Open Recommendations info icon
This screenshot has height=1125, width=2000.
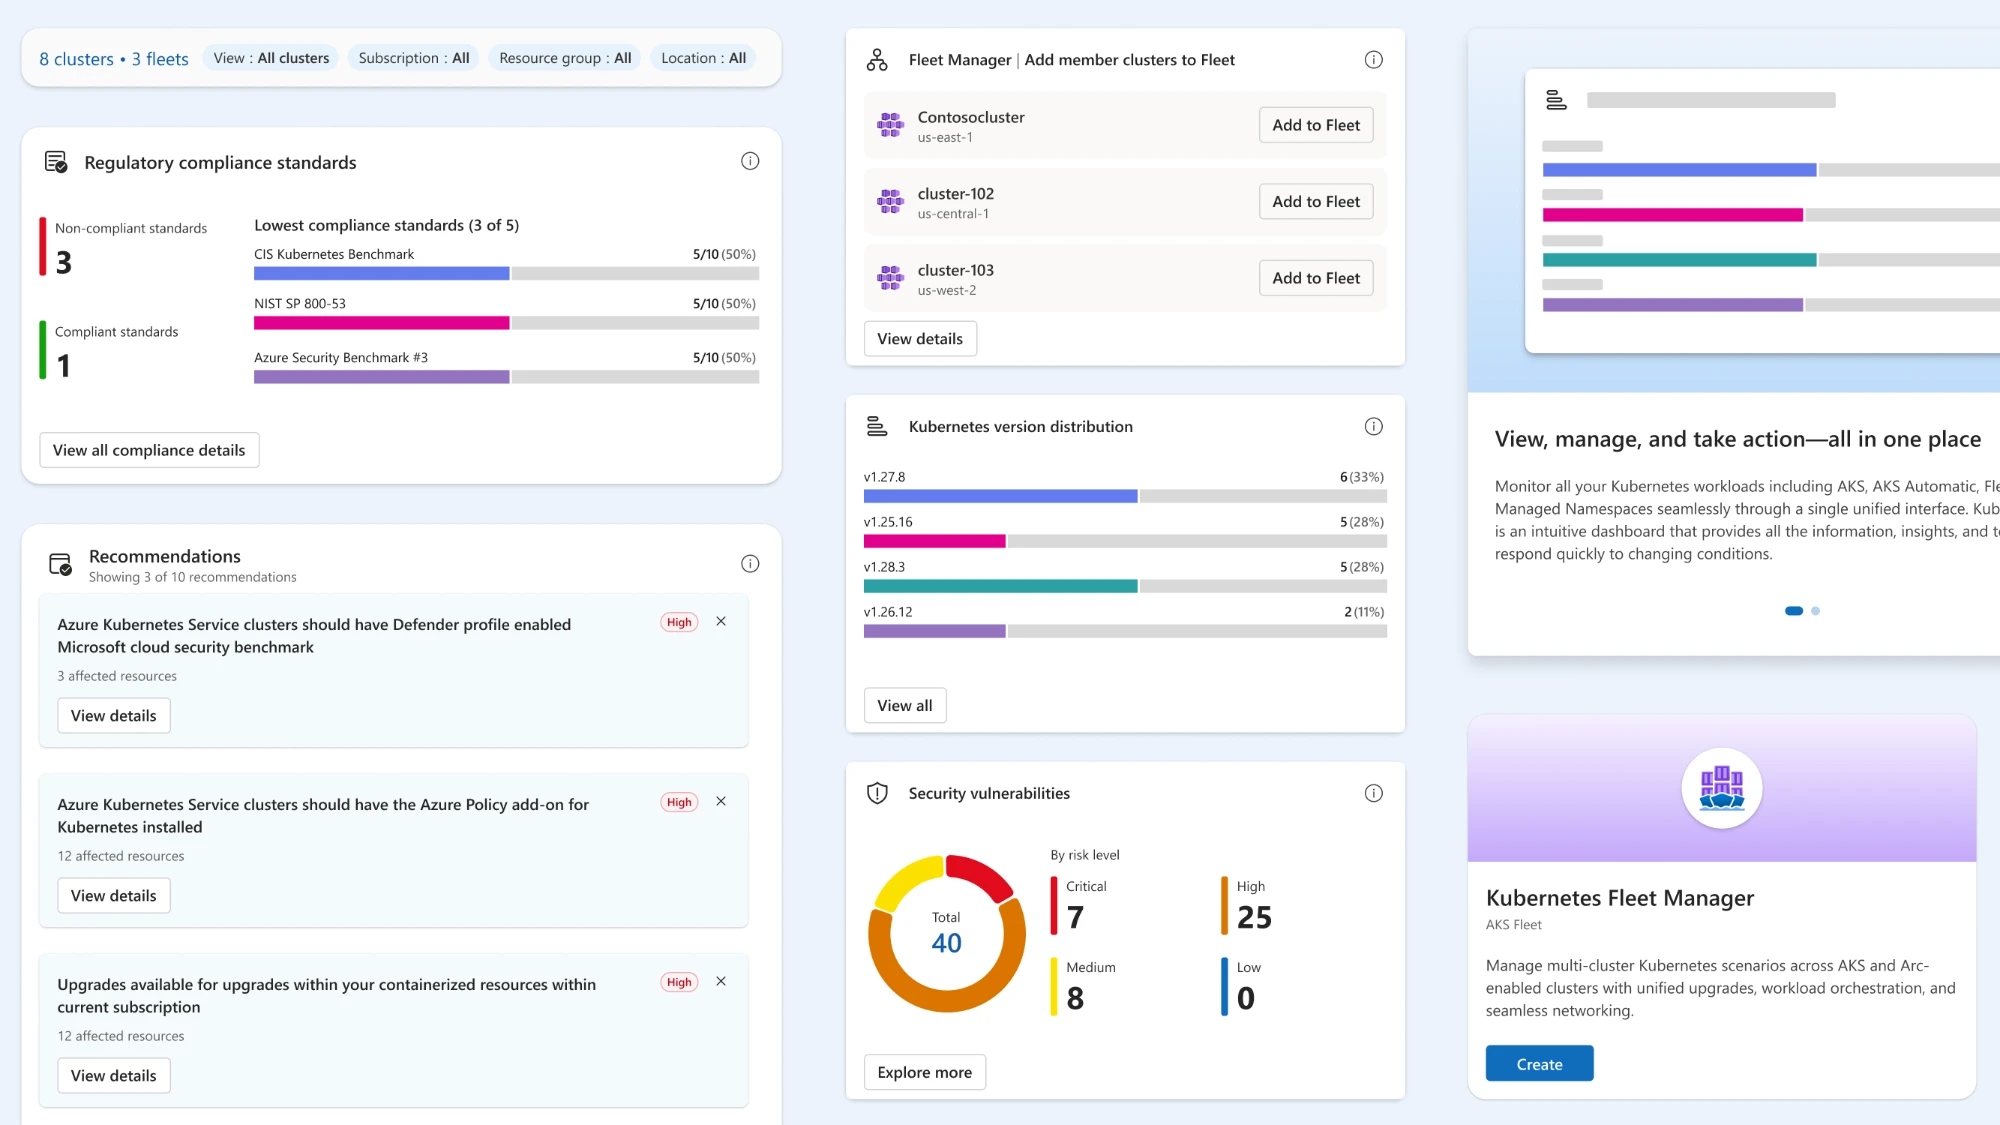pyautogui.click(x=750, y=564)
